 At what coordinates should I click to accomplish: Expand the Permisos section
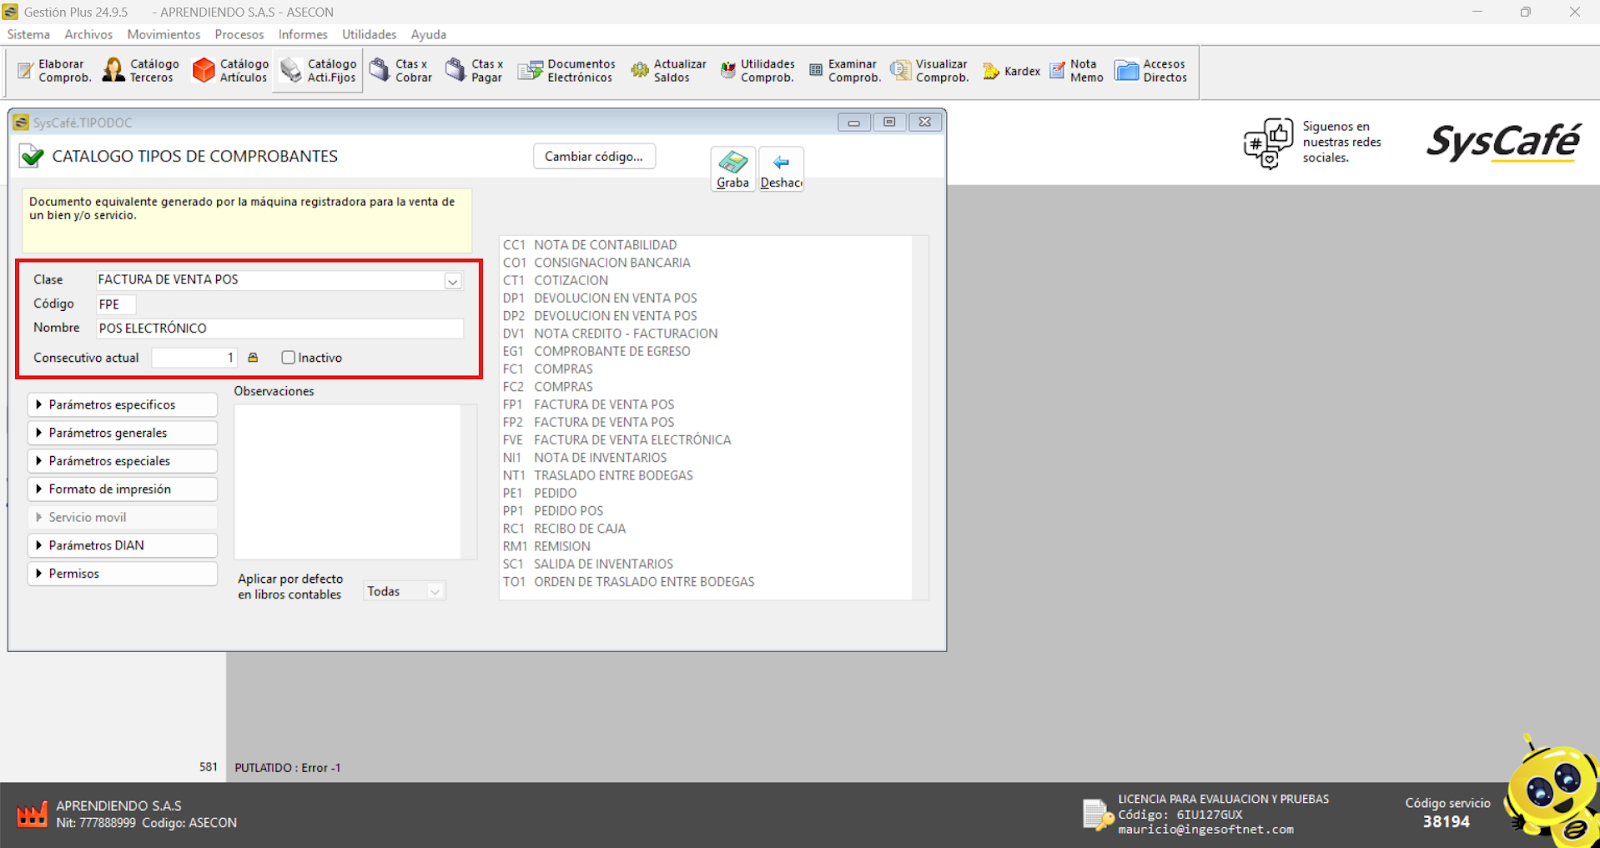click(x=122, y=574)
